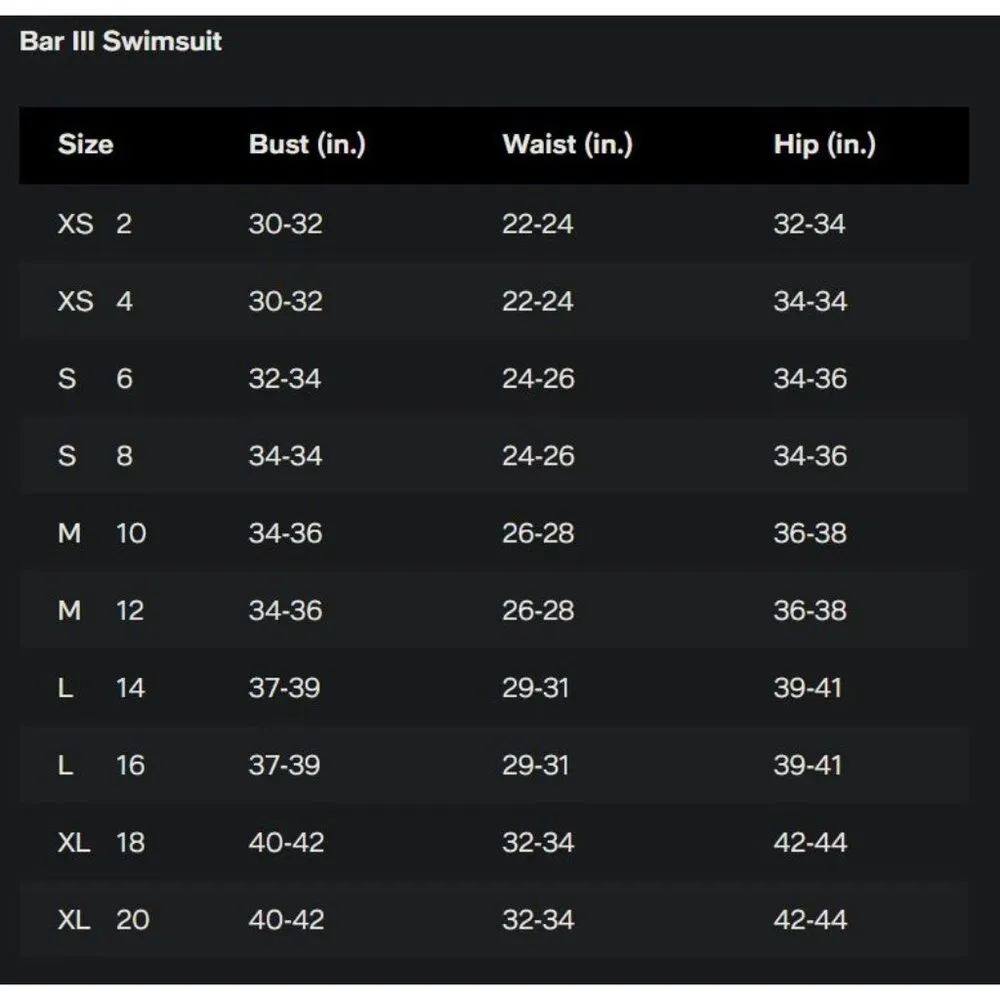Click the Waist (in.) column header

click(x=567, y=145)
